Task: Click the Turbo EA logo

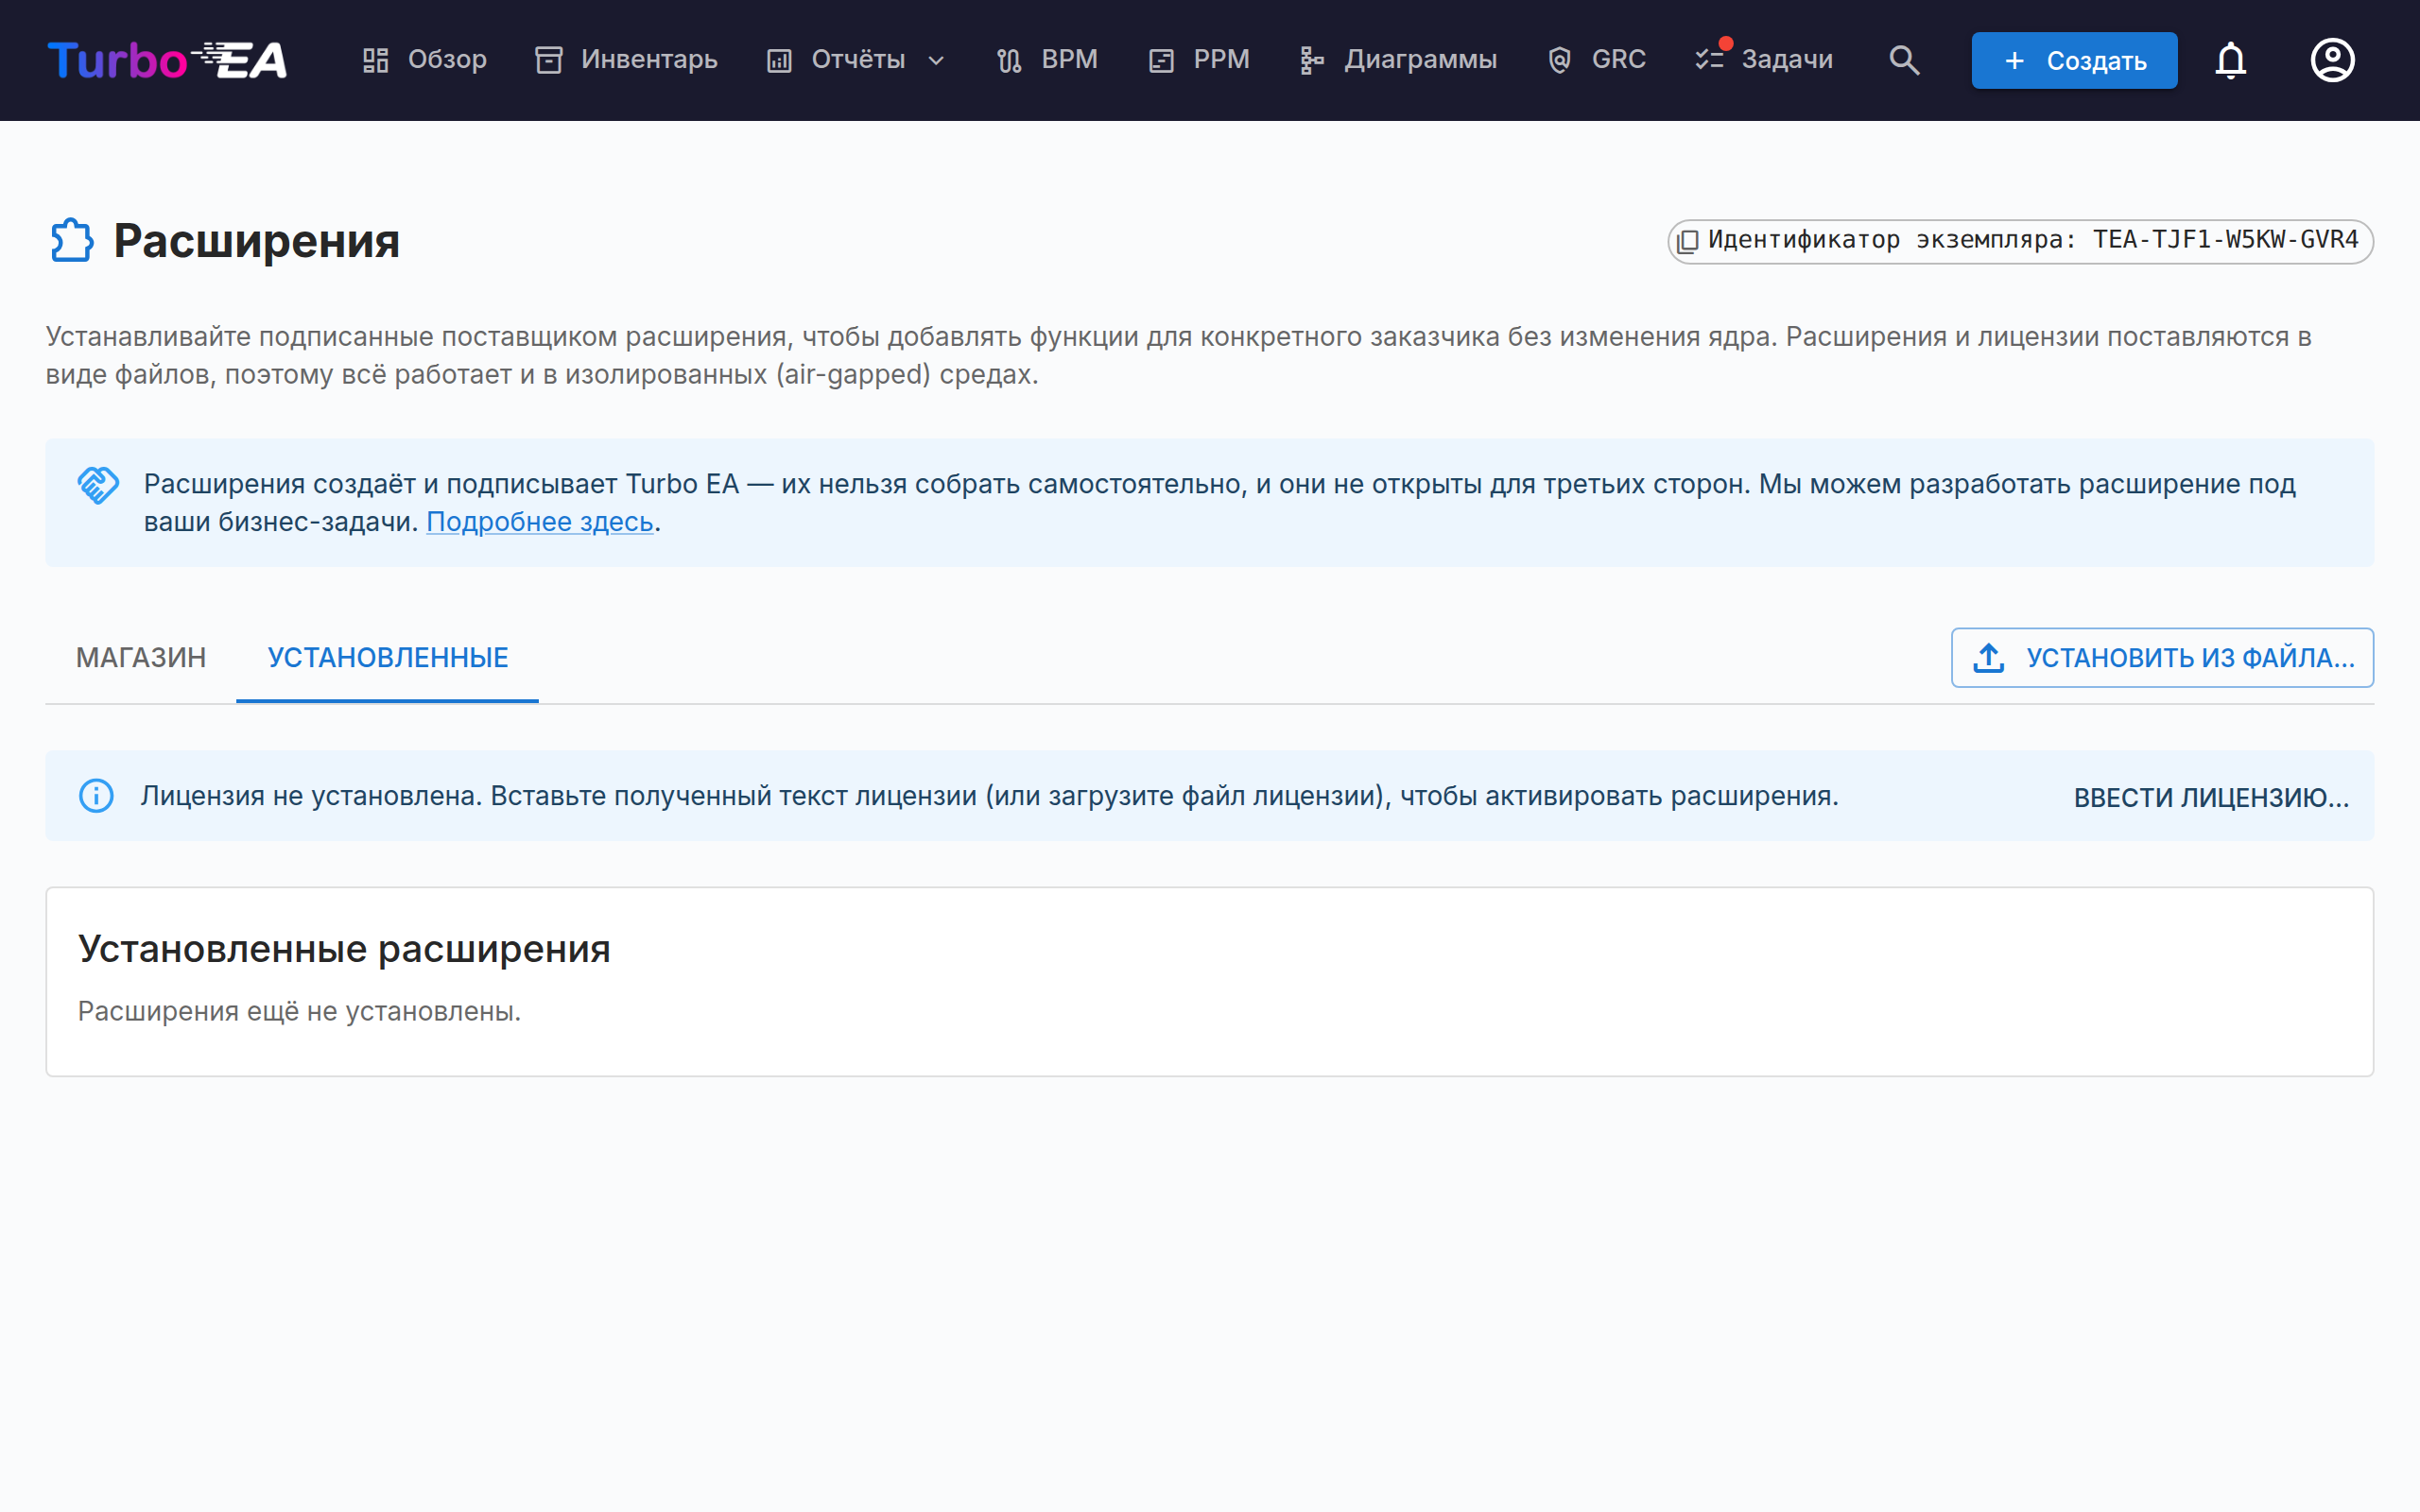Action: (x=168, y=60)
